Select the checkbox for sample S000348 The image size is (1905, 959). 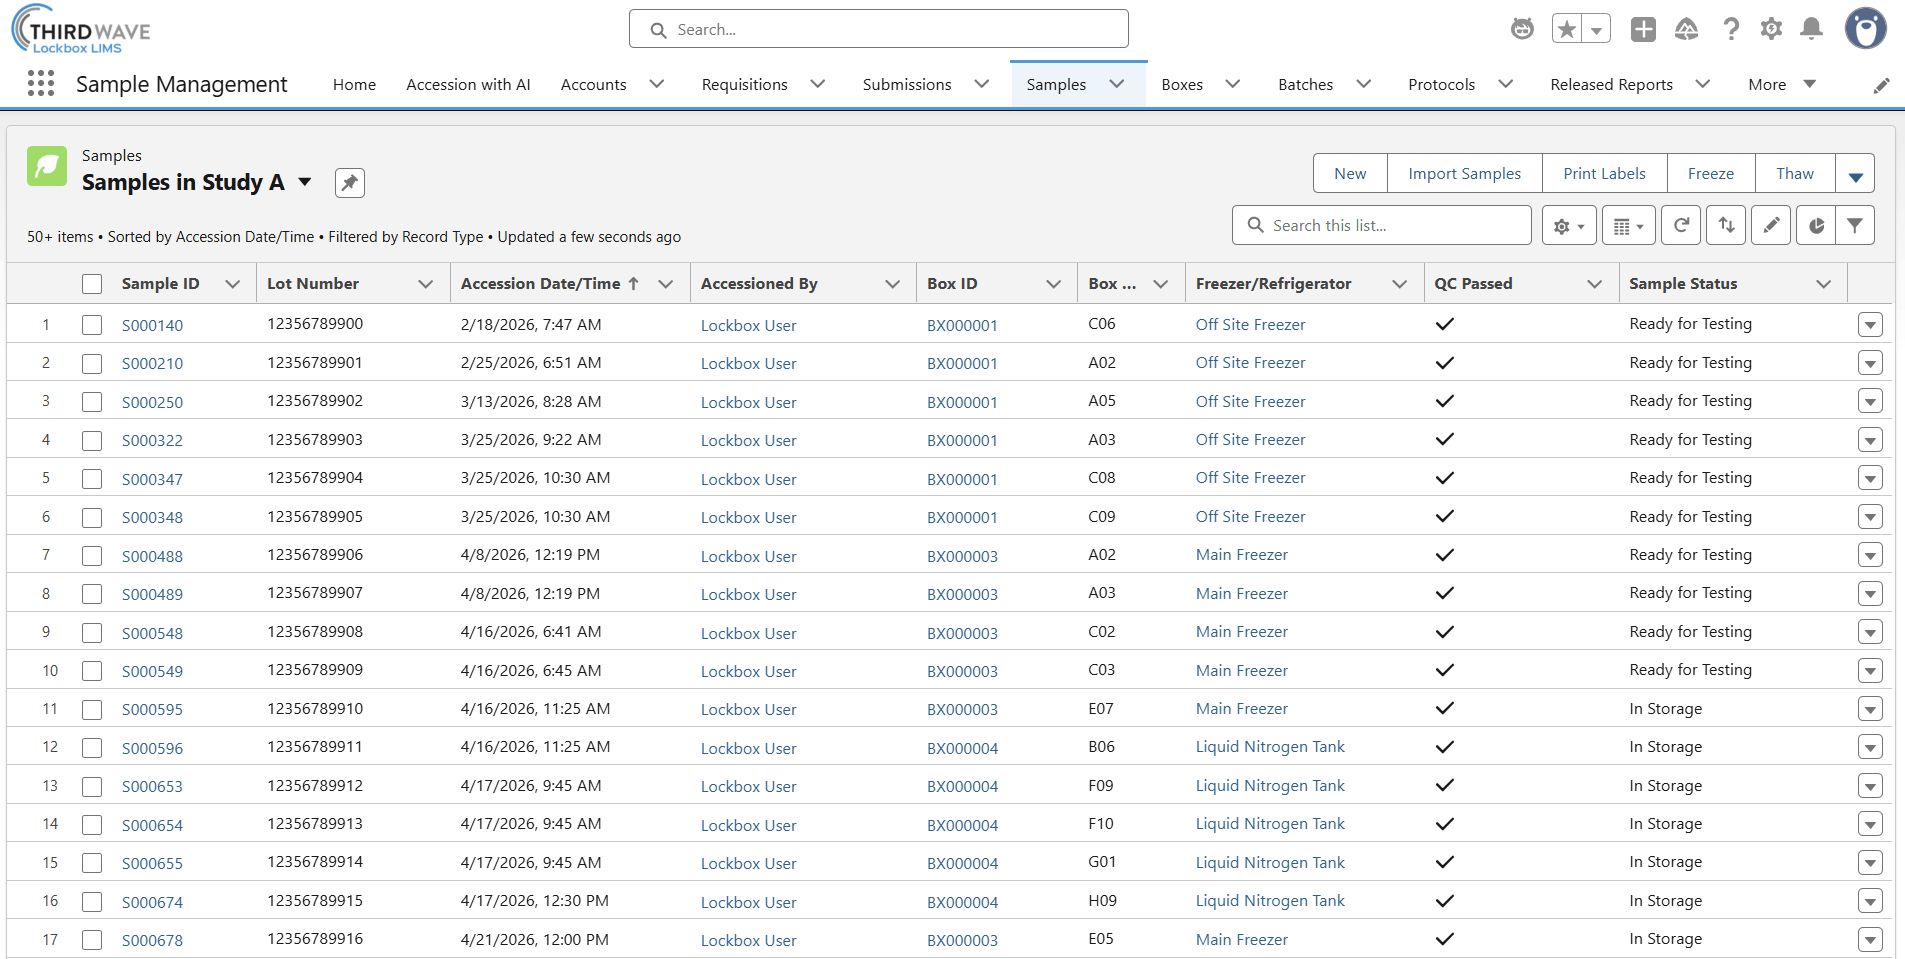click(x=92, y=518)
